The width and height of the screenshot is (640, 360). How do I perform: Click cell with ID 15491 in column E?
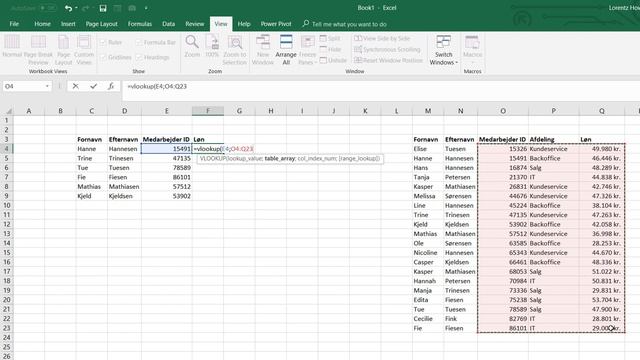(167, 149)
